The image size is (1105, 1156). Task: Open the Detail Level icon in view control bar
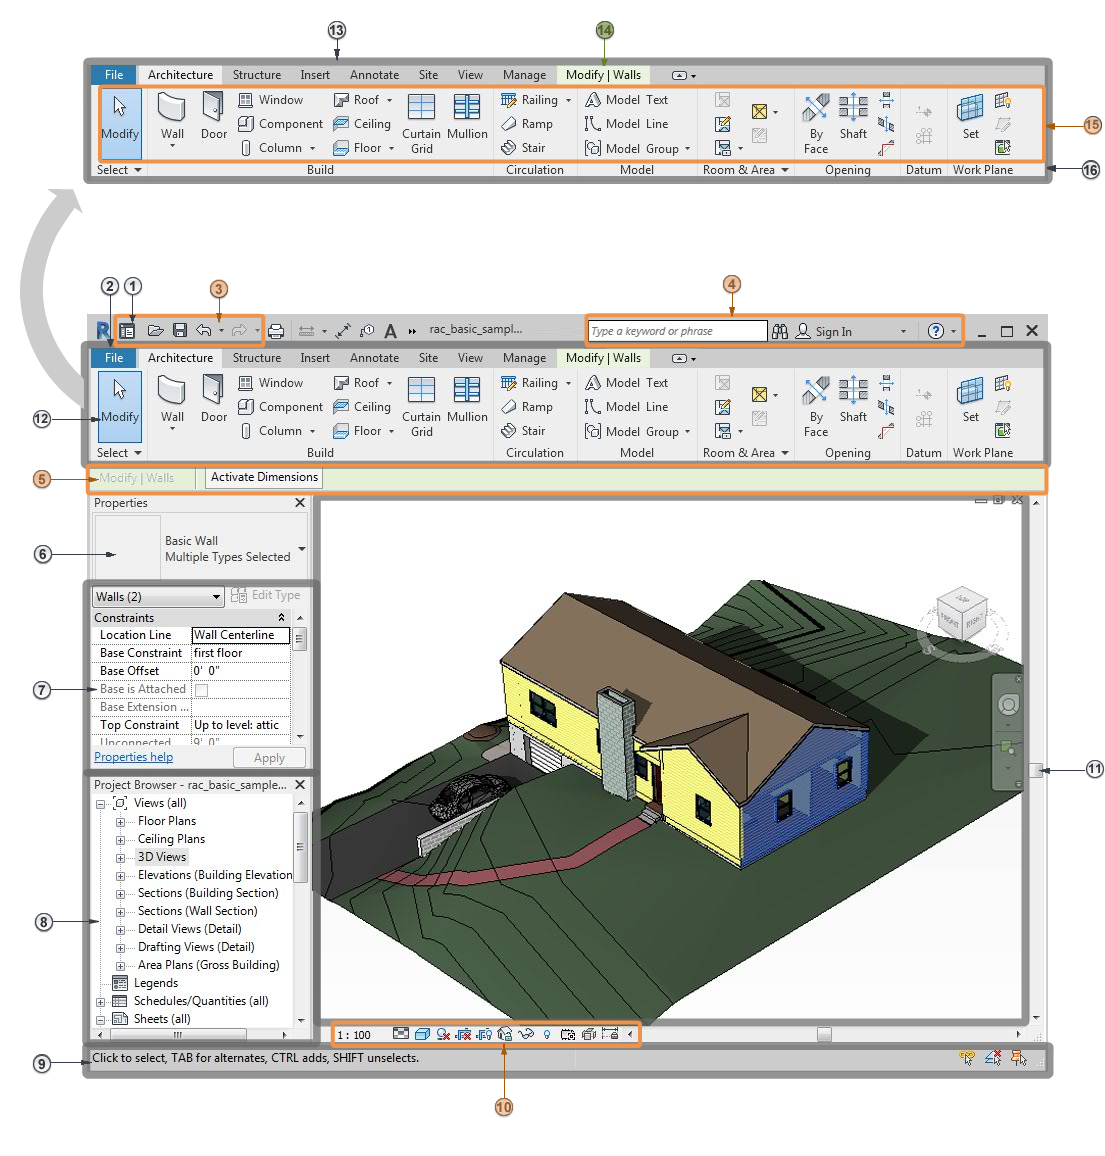(x=400, y=1034)
